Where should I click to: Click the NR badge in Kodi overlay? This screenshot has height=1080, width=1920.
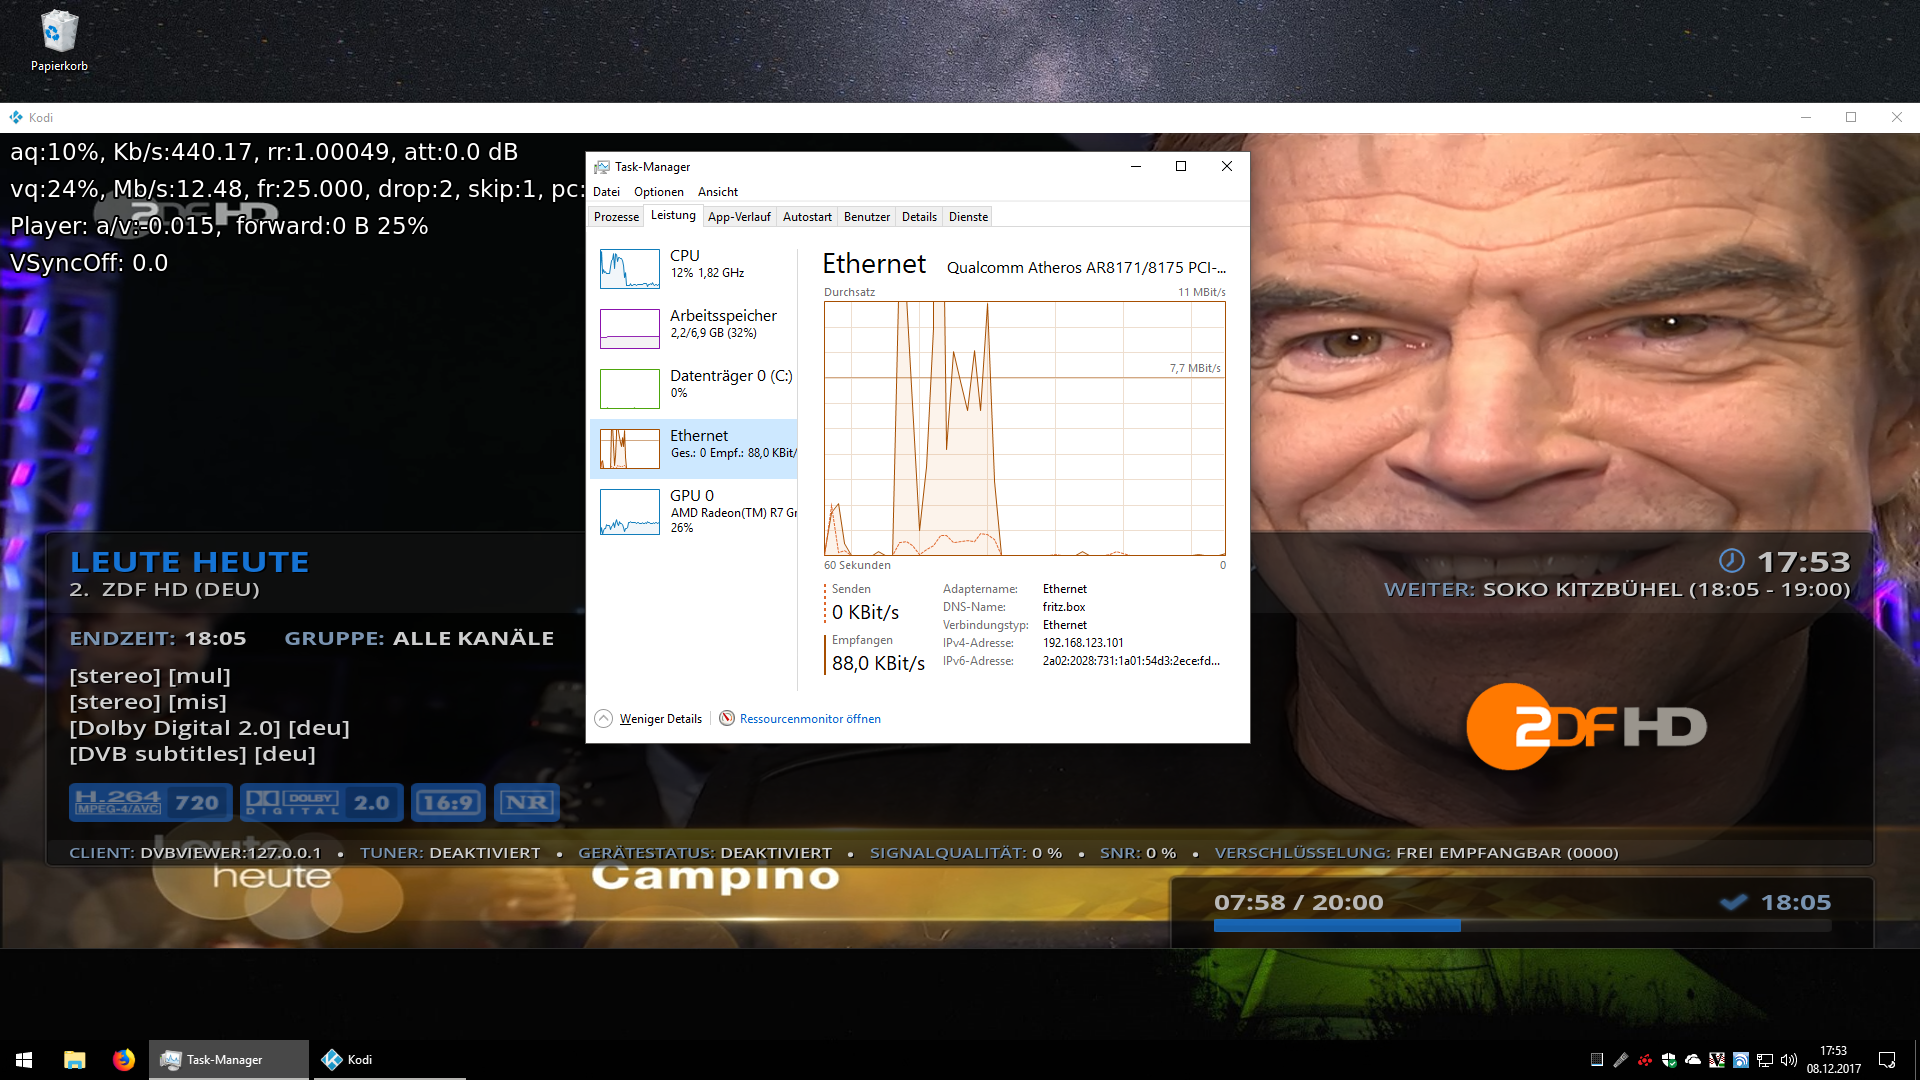tap(527, 802)
